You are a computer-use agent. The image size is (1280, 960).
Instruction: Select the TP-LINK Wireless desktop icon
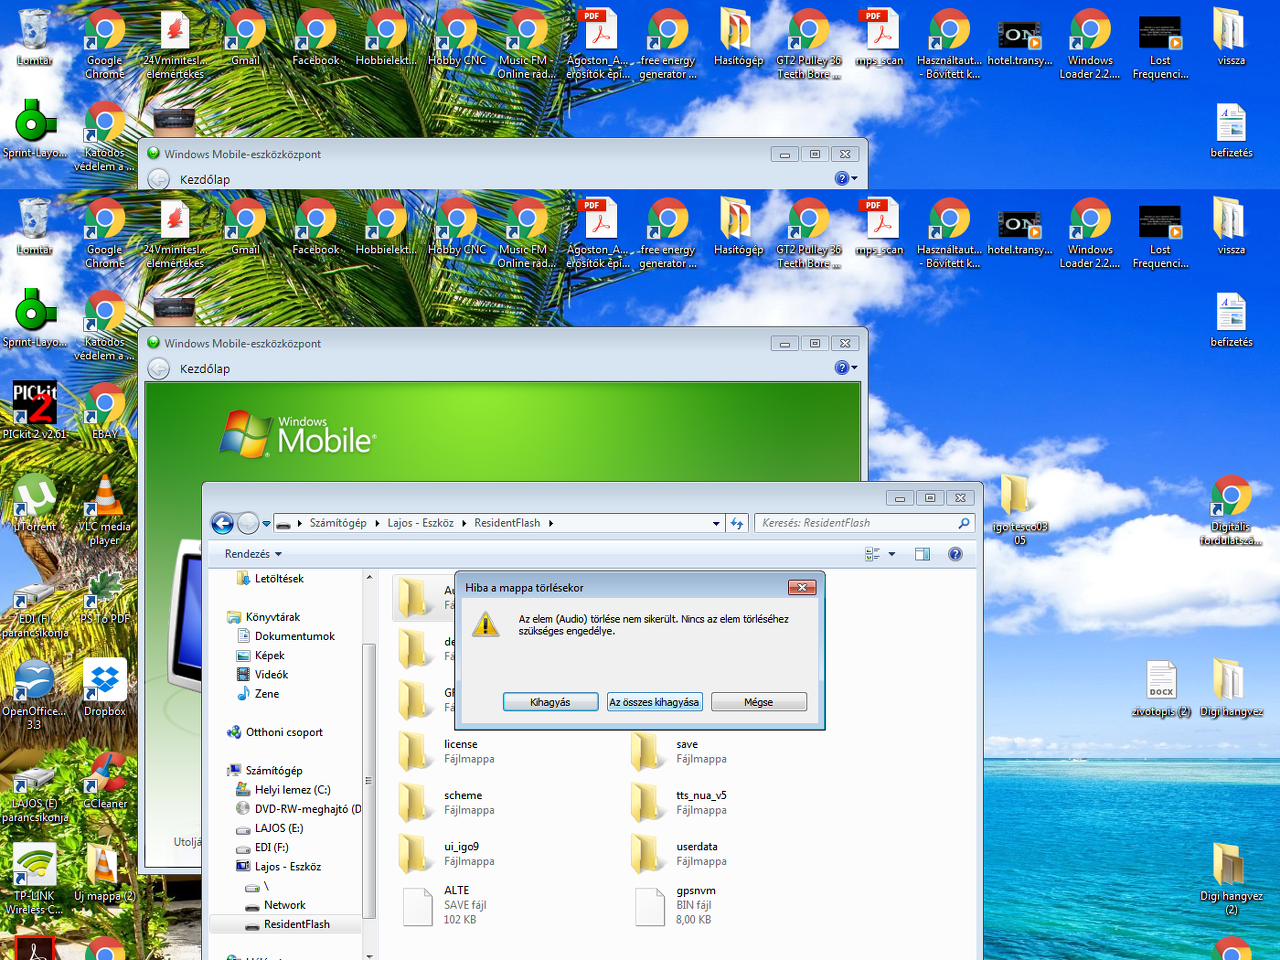[34, 878]
